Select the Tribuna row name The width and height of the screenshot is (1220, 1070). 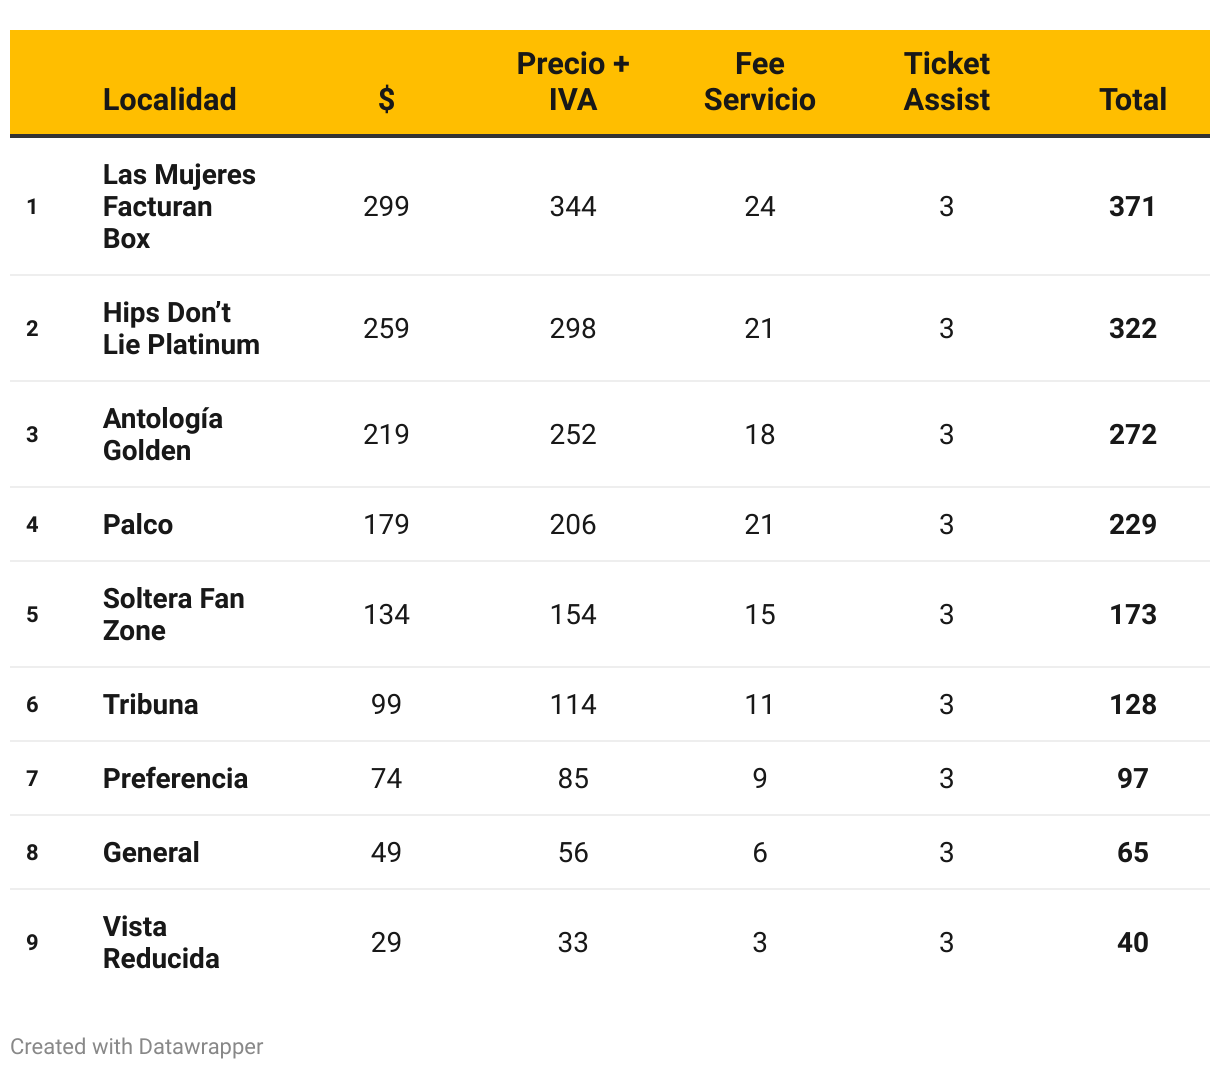(151, 704)
